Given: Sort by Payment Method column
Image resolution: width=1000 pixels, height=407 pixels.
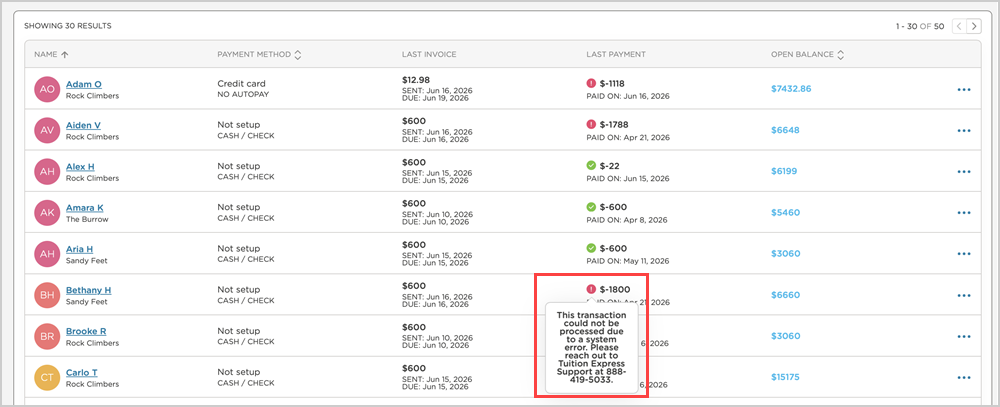Looking at the screenshot, I should (298, 55).
